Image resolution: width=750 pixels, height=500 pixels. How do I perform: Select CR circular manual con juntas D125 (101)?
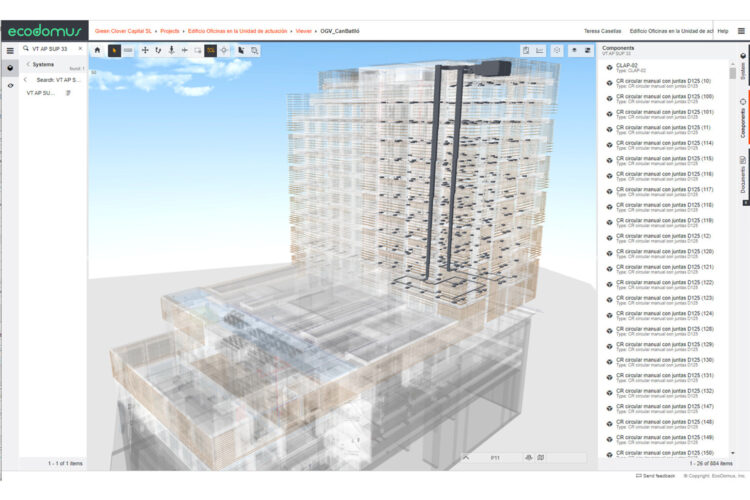[x=664, y=114]
